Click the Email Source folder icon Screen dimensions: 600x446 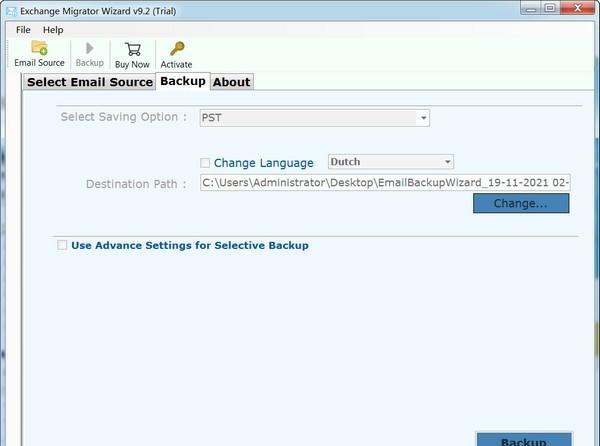(39, 48)
